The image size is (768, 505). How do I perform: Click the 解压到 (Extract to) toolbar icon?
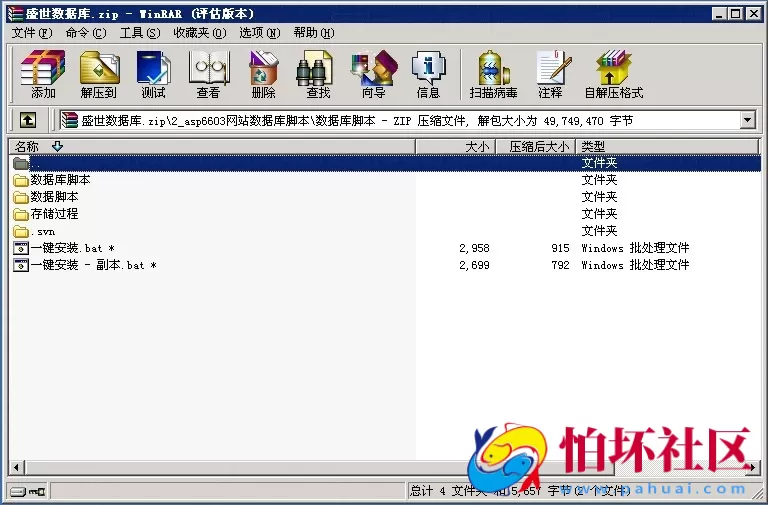[x=99, y=73]
